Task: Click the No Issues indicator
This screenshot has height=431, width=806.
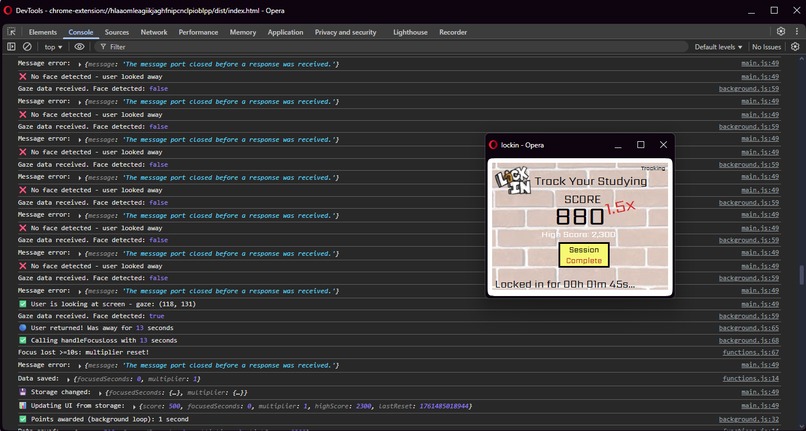Action: coord(766,47)
